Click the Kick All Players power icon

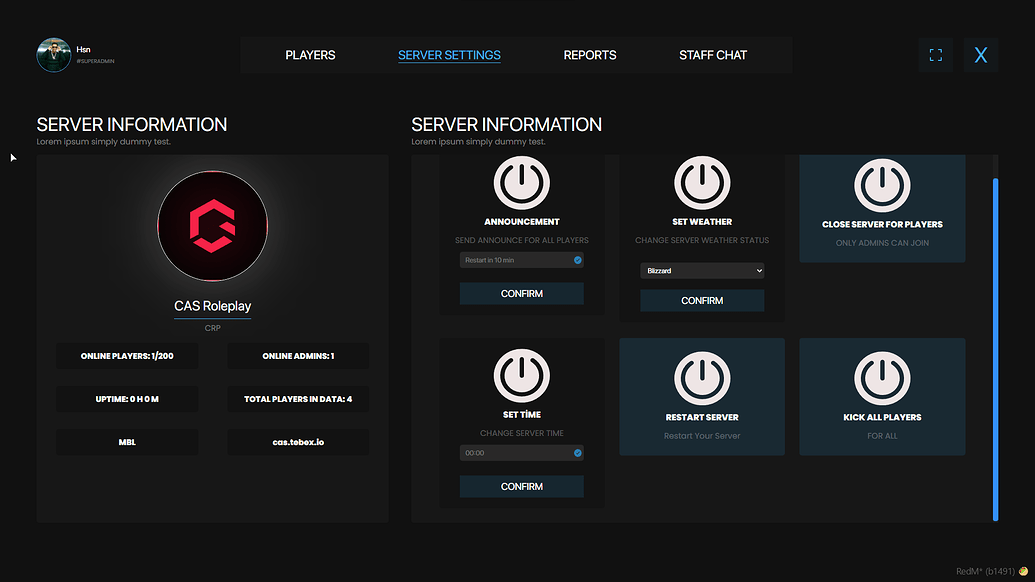click(x=882, y=376)
